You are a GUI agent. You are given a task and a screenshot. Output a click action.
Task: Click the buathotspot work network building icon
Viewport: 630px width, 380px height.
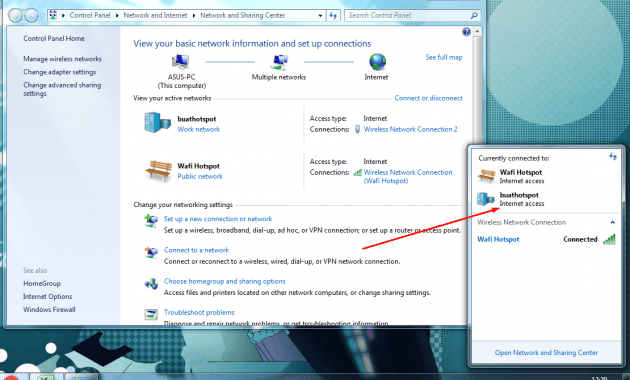click(x=158, y=123)
